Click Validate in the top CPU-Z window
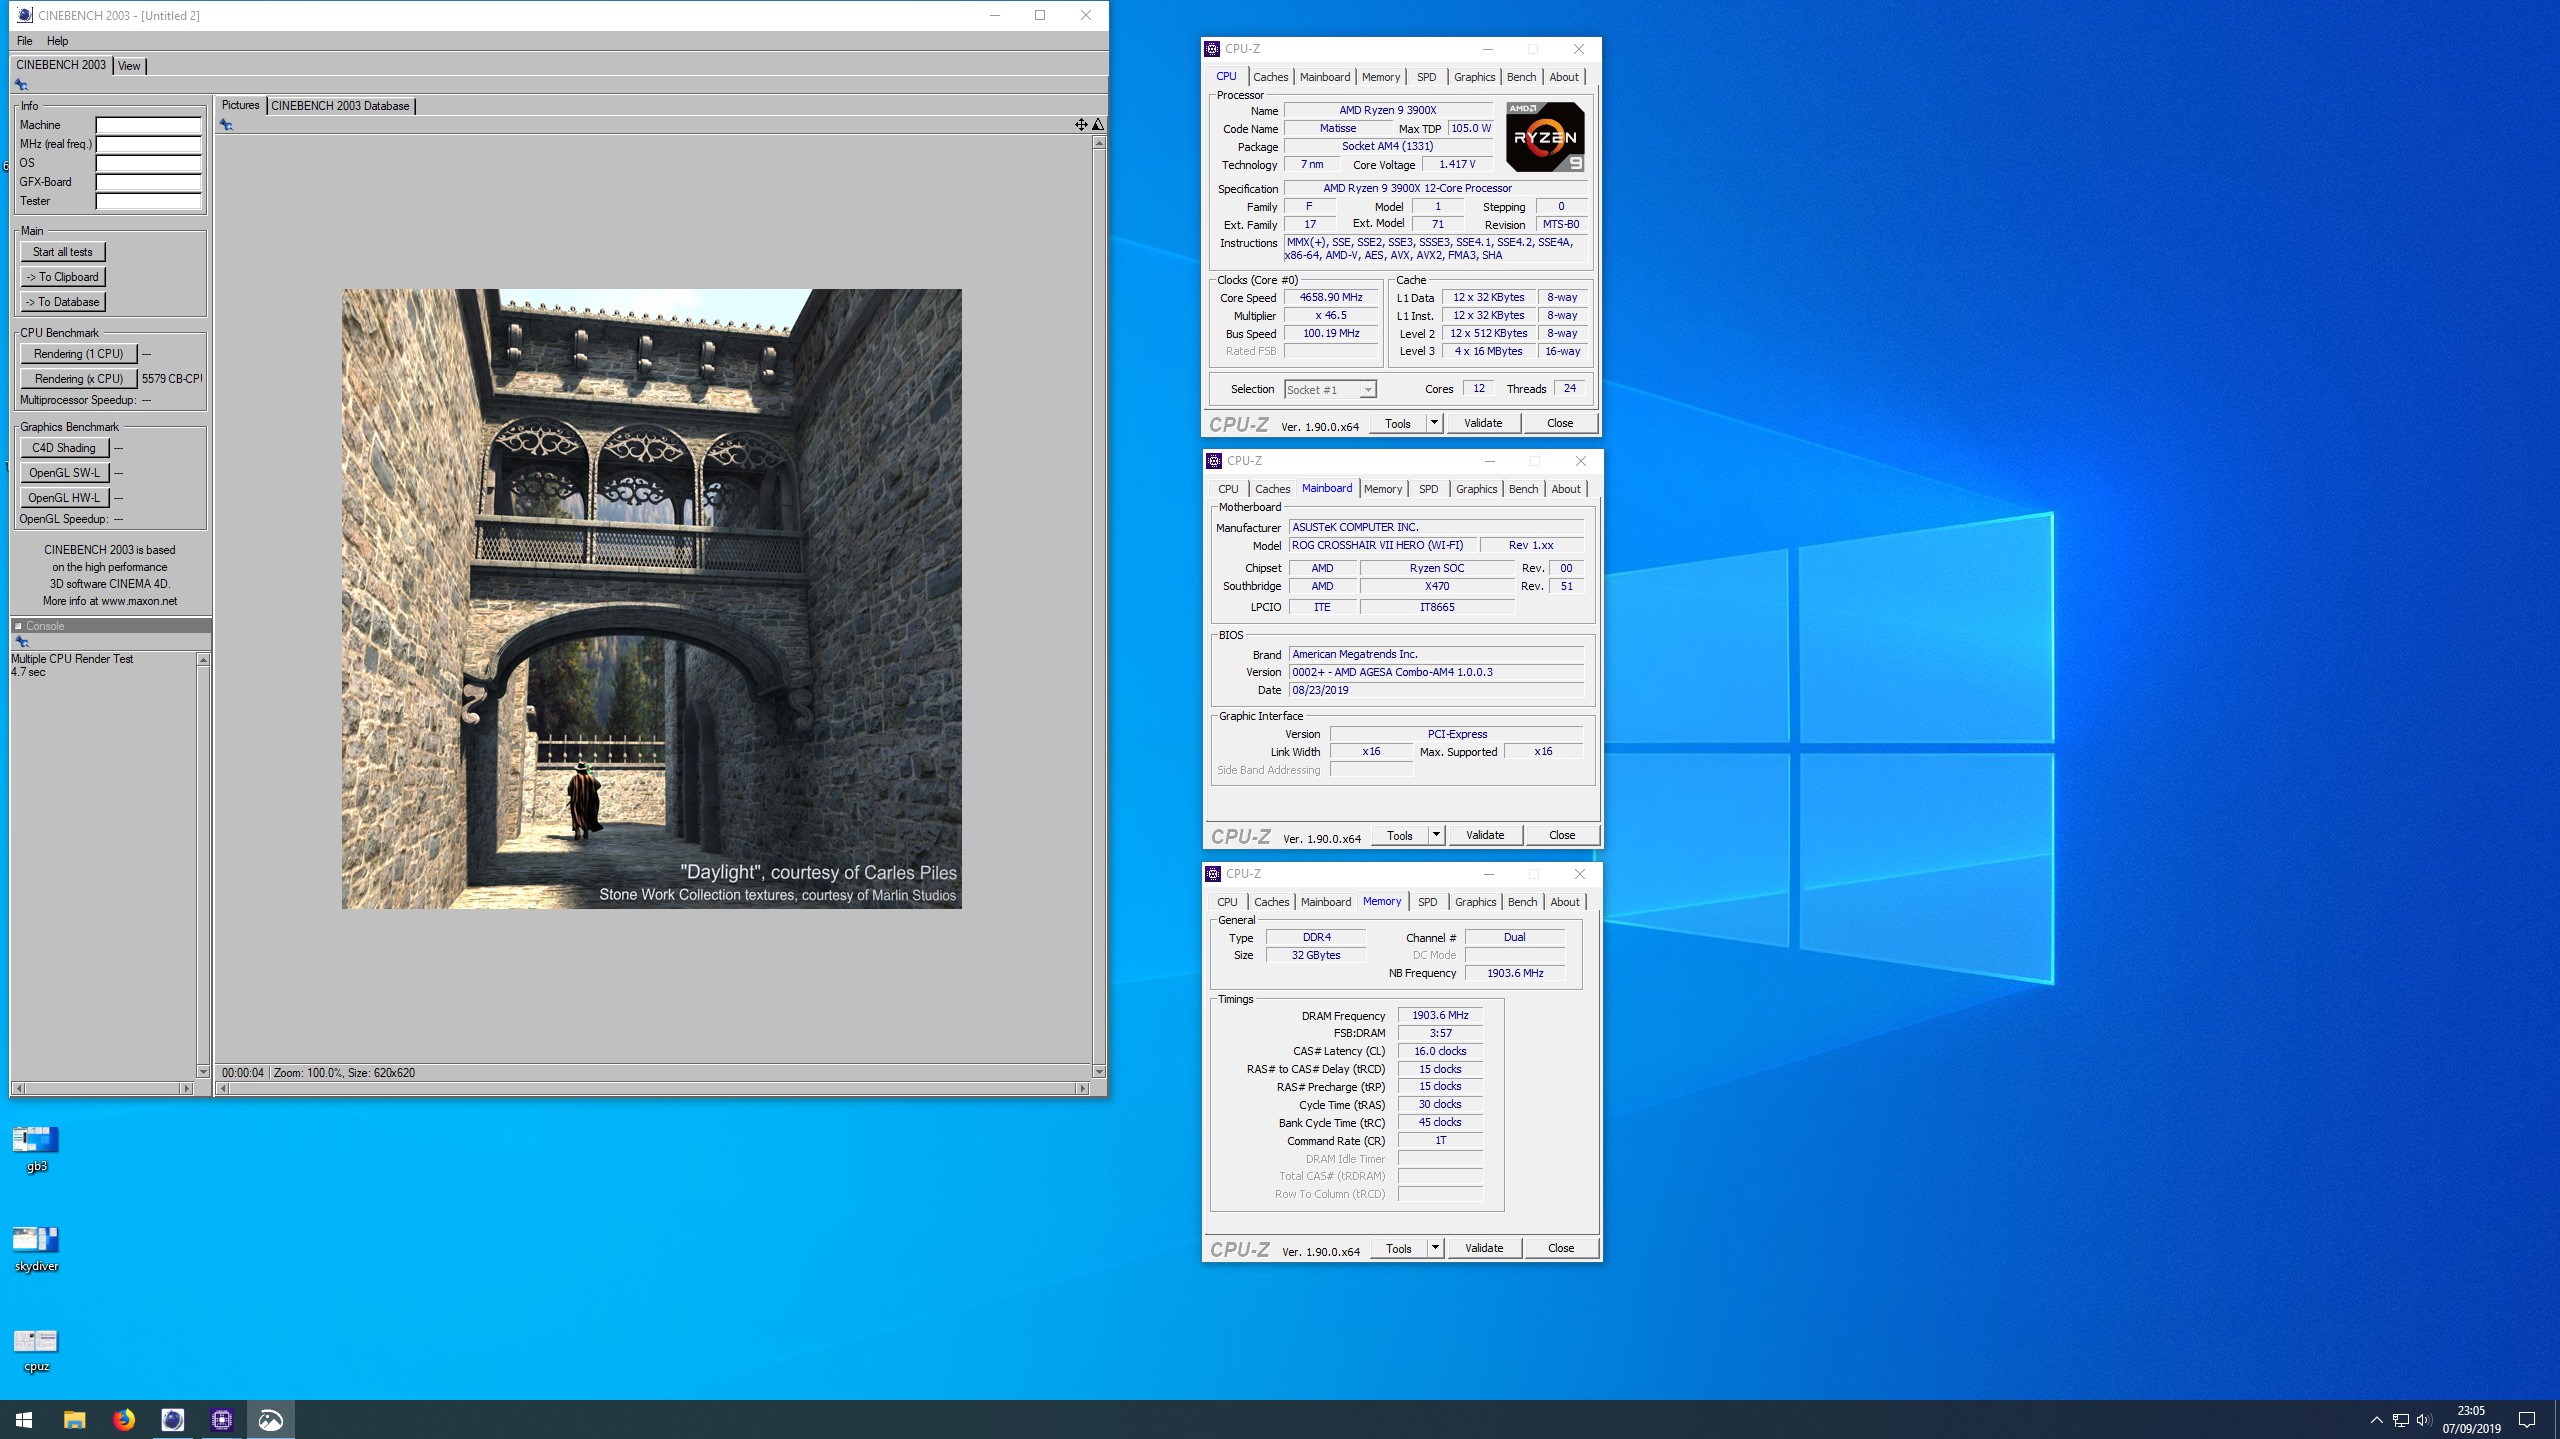This screenshot has height=1439, width=2560. [1483, 423]
